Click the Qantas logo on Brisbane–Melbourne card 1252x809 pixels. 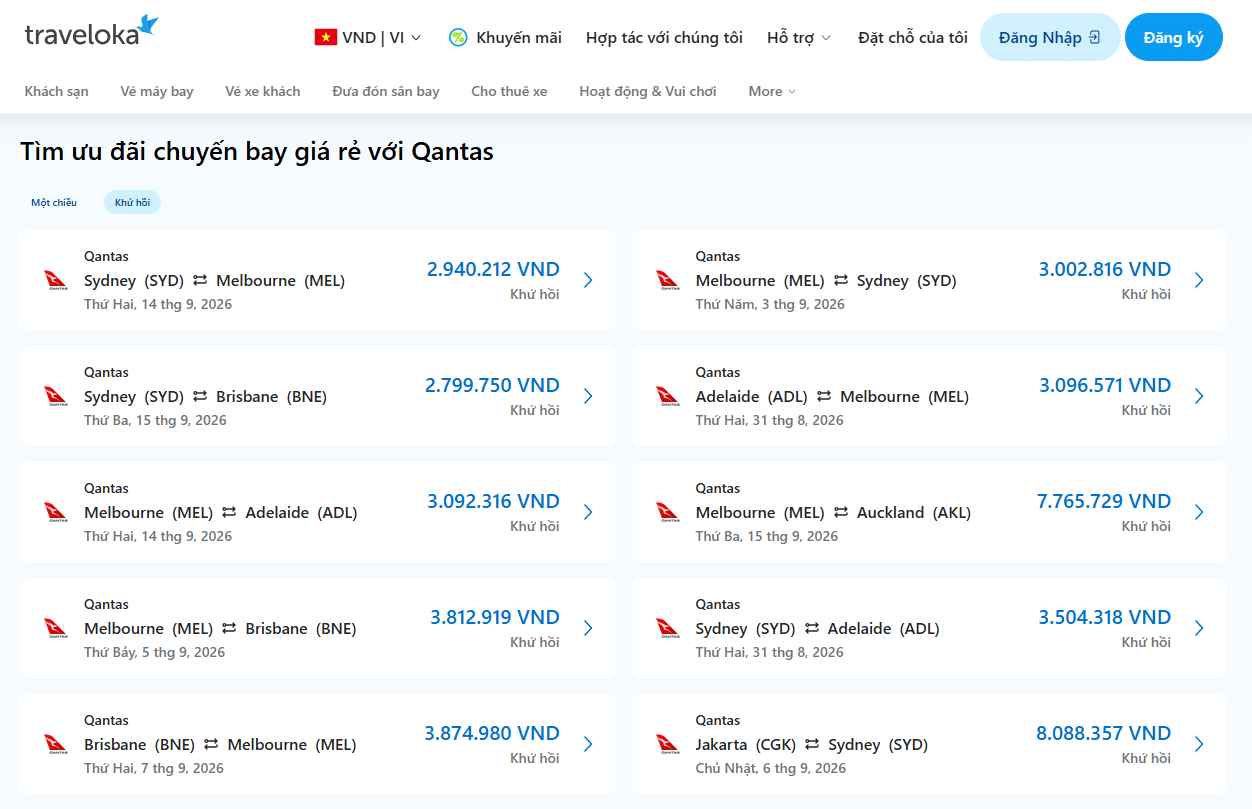point(55,744)
